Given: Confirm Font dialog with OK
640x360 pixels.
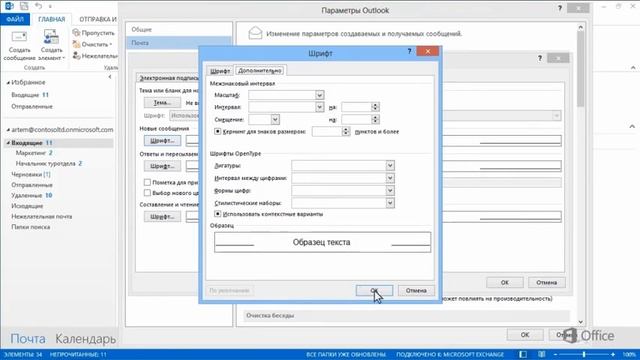Looking at the screenshot, I should pos(374,290).
